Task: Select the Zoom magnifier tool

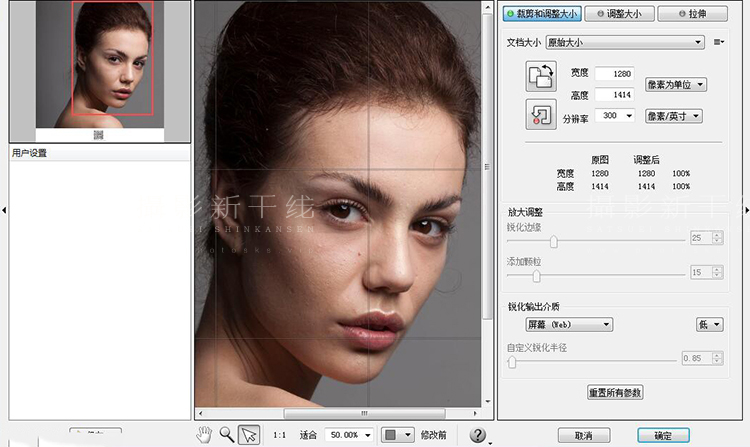Action: [227, 435]
